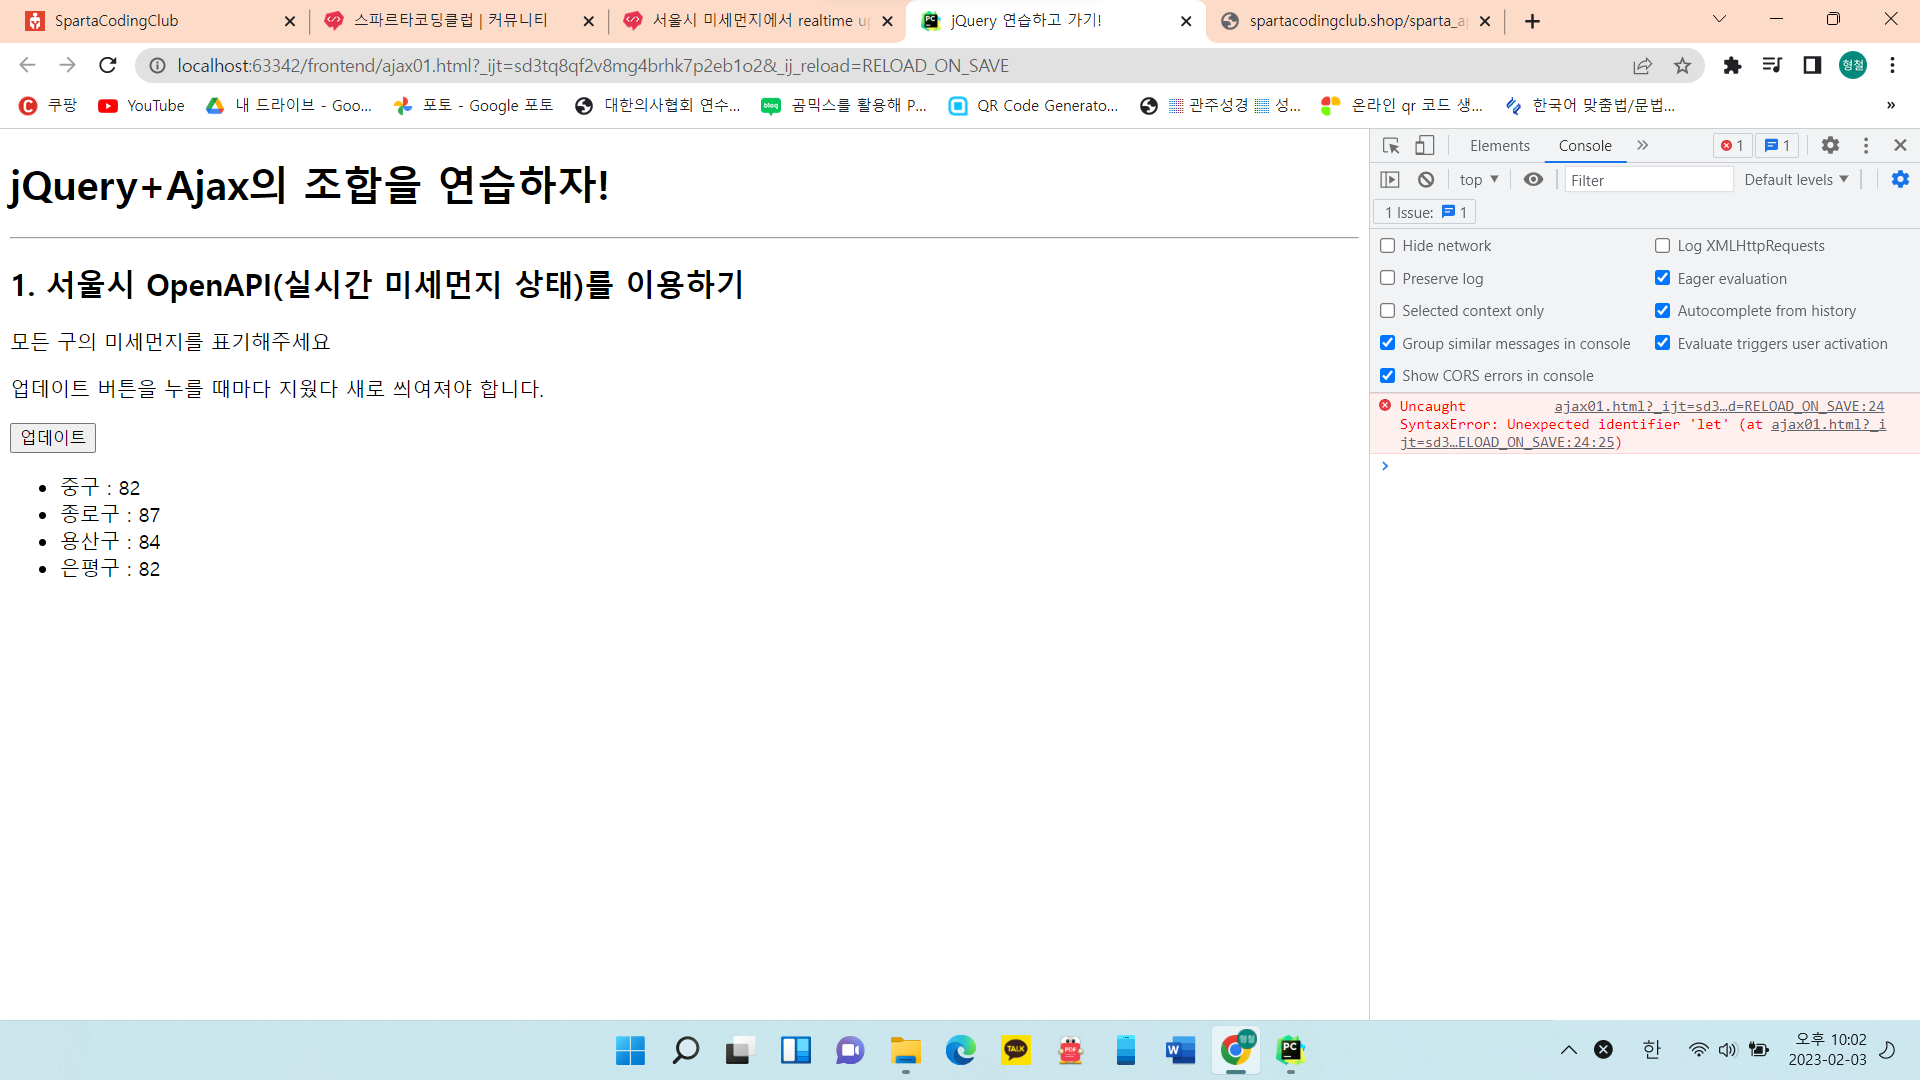Open the Windows Start menu
The width and height of the screenshot is (1920, 1080).
(x=630, y=1050)
